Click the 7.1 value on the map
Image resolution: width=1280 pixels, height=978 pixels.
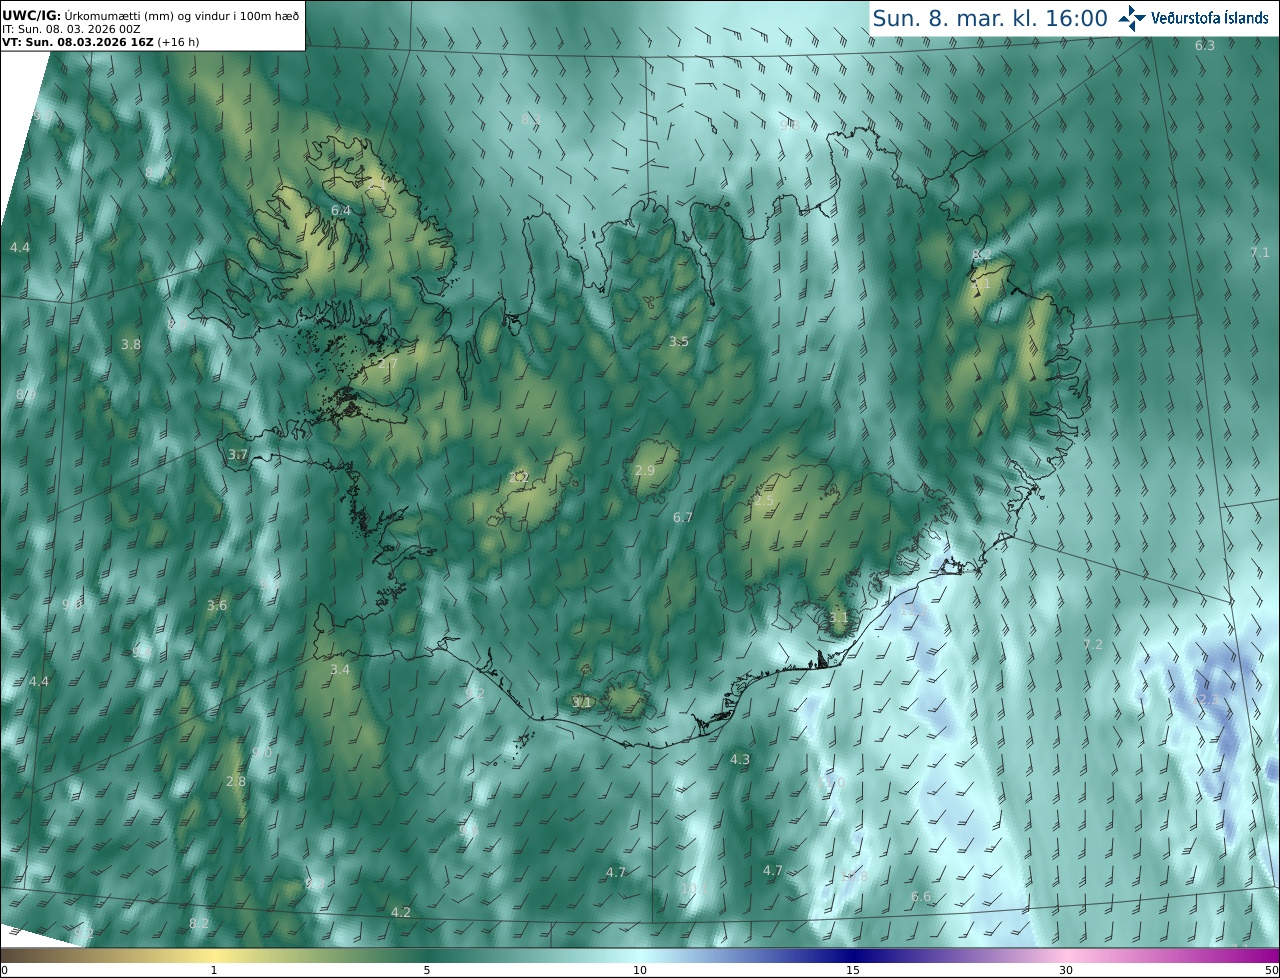click(x=1260, y=252)
